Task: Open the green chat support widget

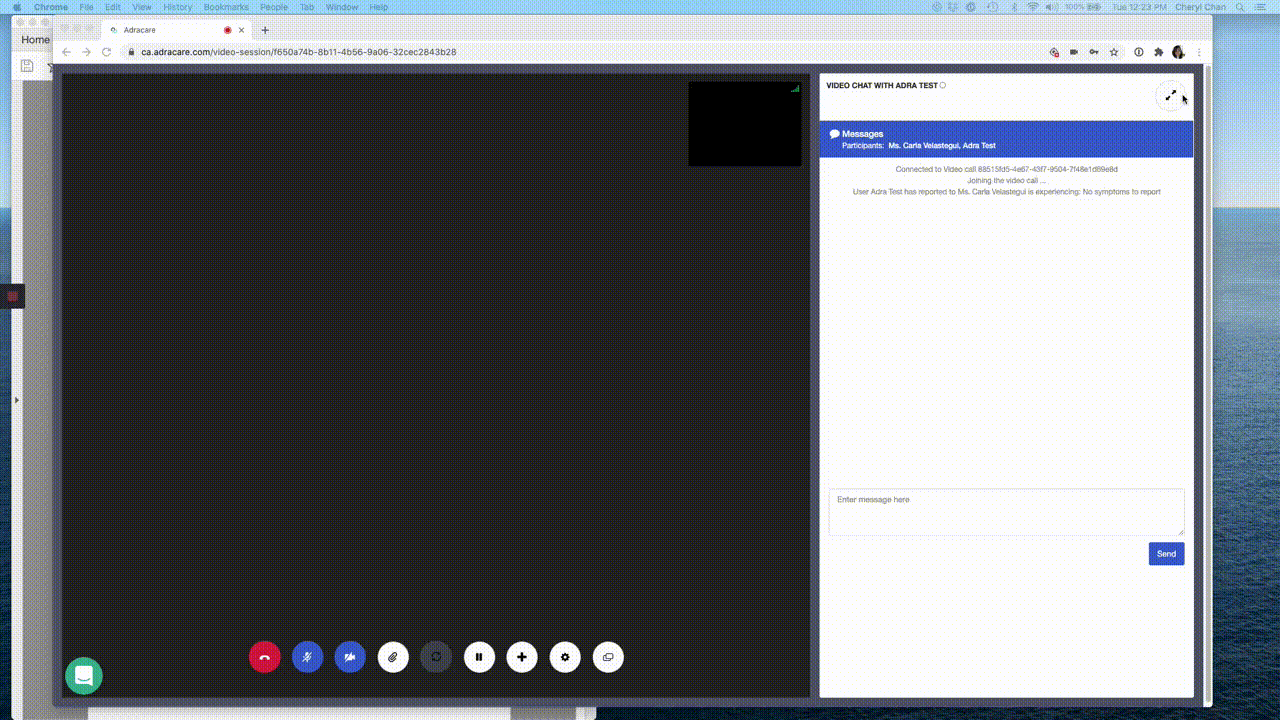Action: [x=84, y=676]
